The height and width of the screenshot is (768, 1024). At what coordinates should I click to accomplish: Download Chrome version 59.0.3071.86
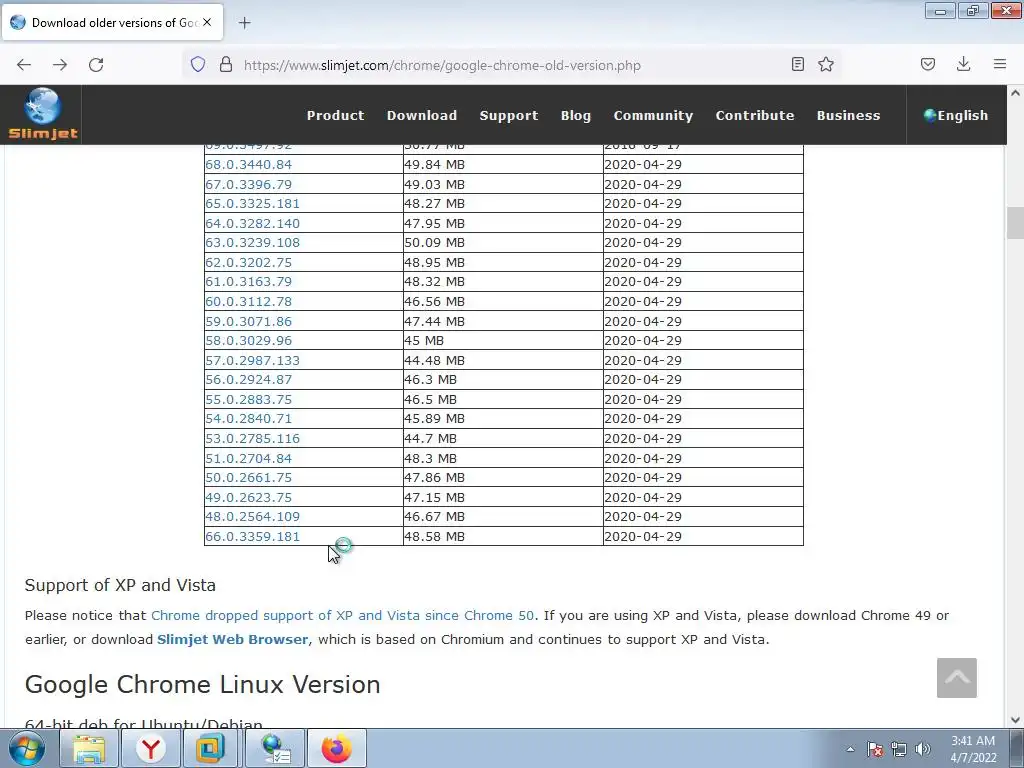tap(248, 321)
